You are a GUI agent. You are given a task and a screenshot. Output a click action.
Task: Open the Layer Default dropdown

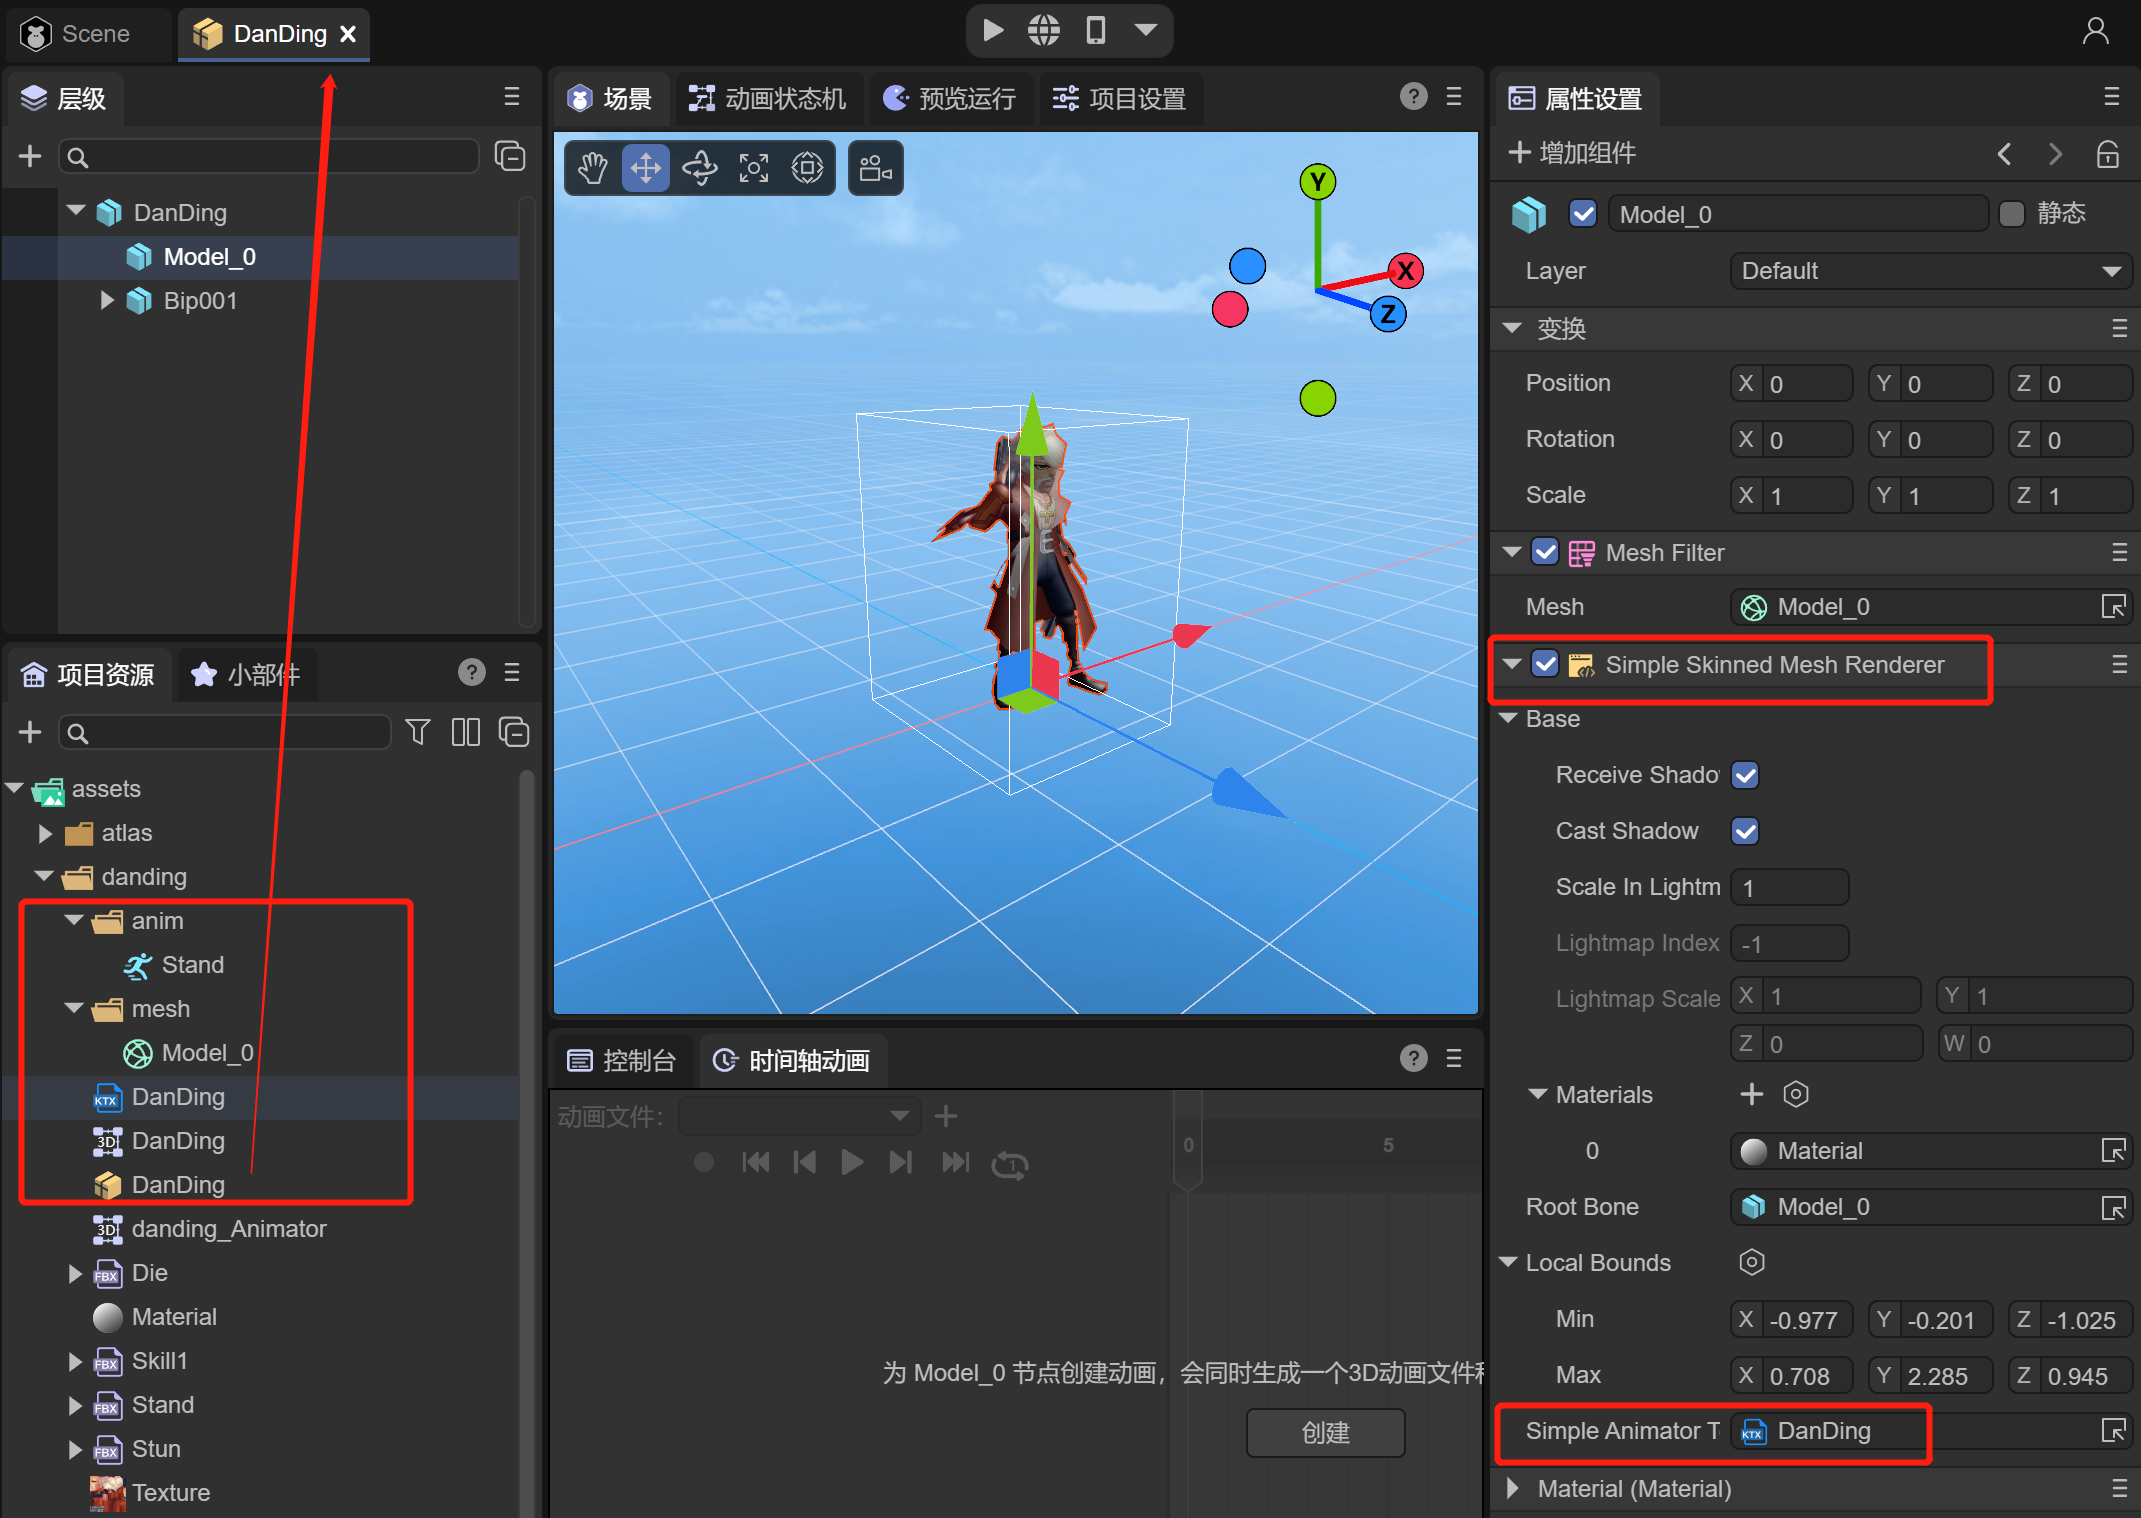[1930, 271]
